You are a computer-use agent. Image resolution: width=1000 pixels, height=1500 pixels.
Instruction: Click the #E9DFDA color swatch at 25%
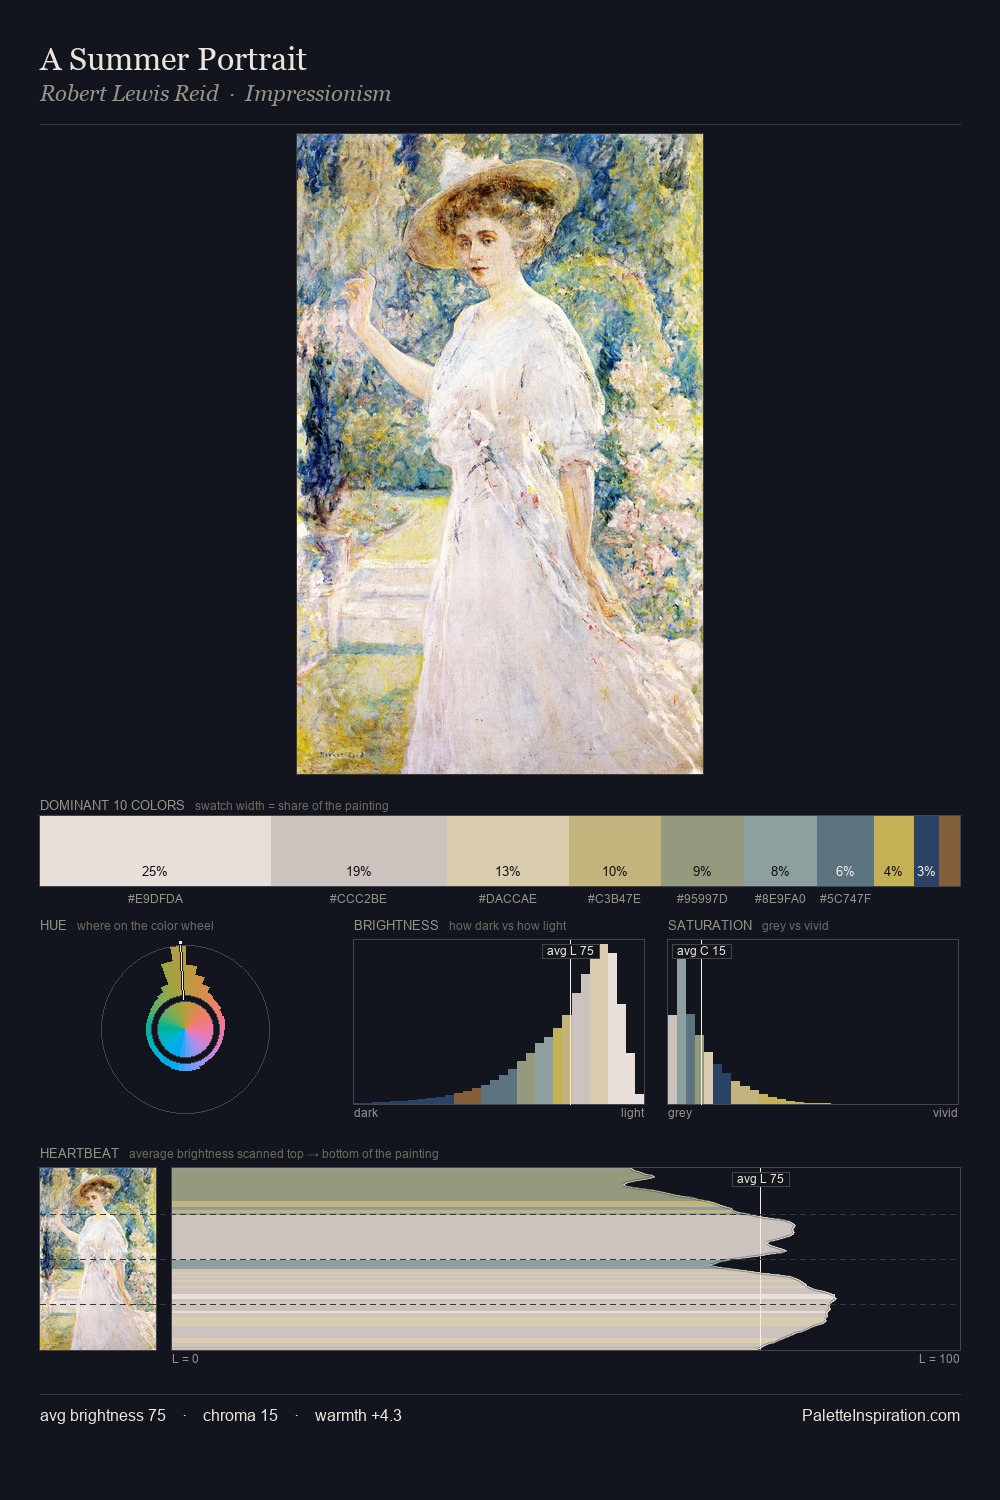tap(155, 851)
